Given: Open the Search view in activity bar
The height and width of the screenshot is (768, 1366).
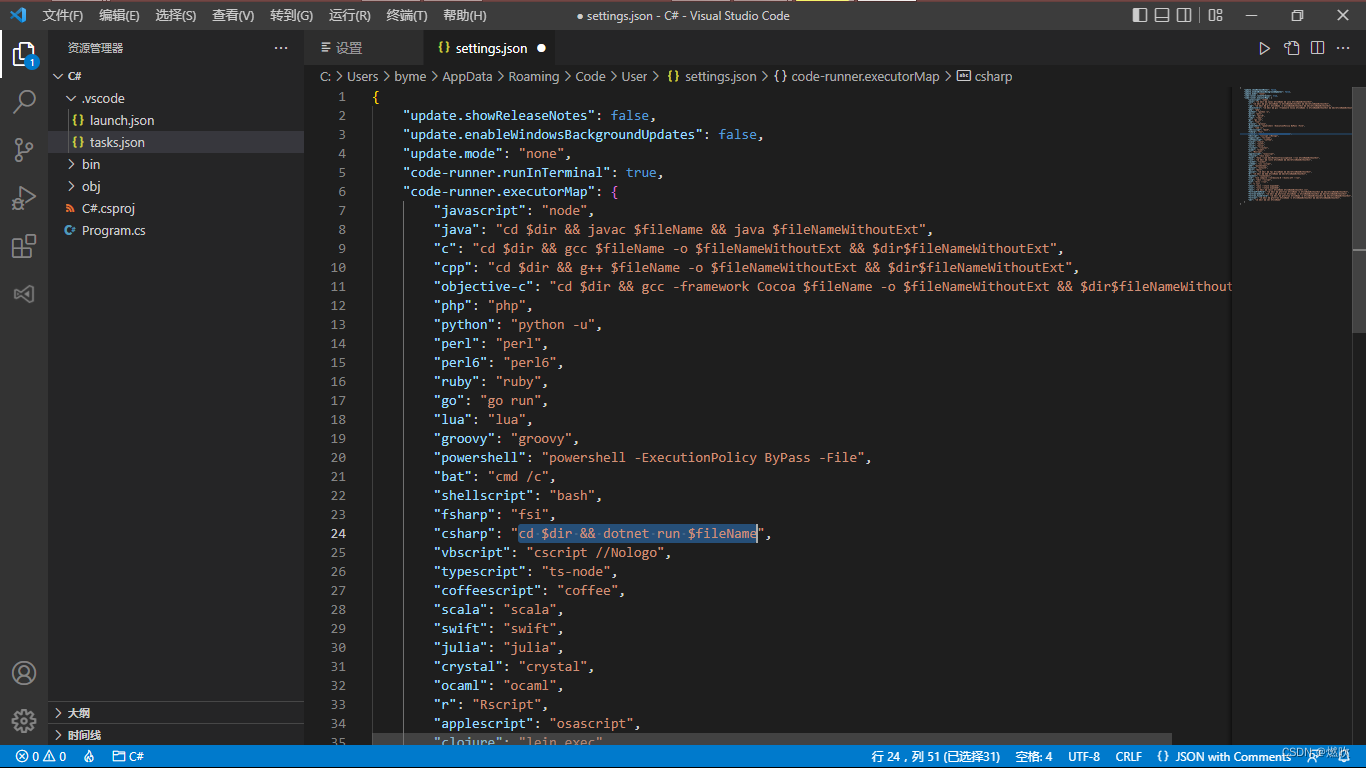Looking at the screenshot, I should pyautogui.click(x=24, y=102).
